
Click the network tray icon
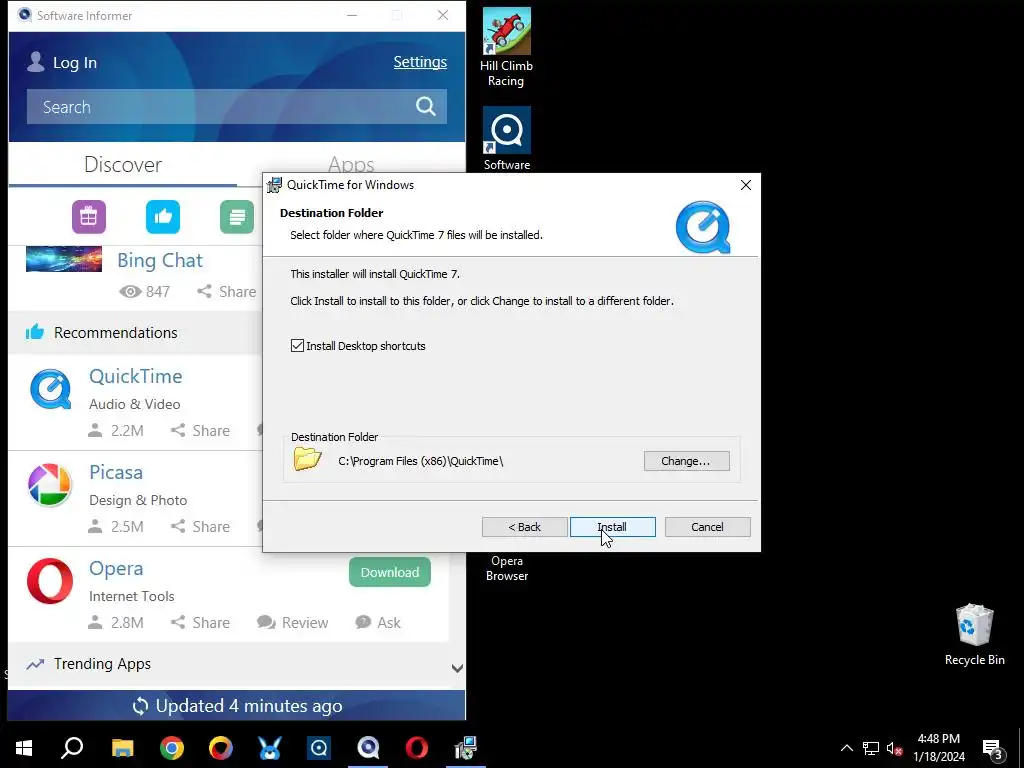click(x=871, y=748)
